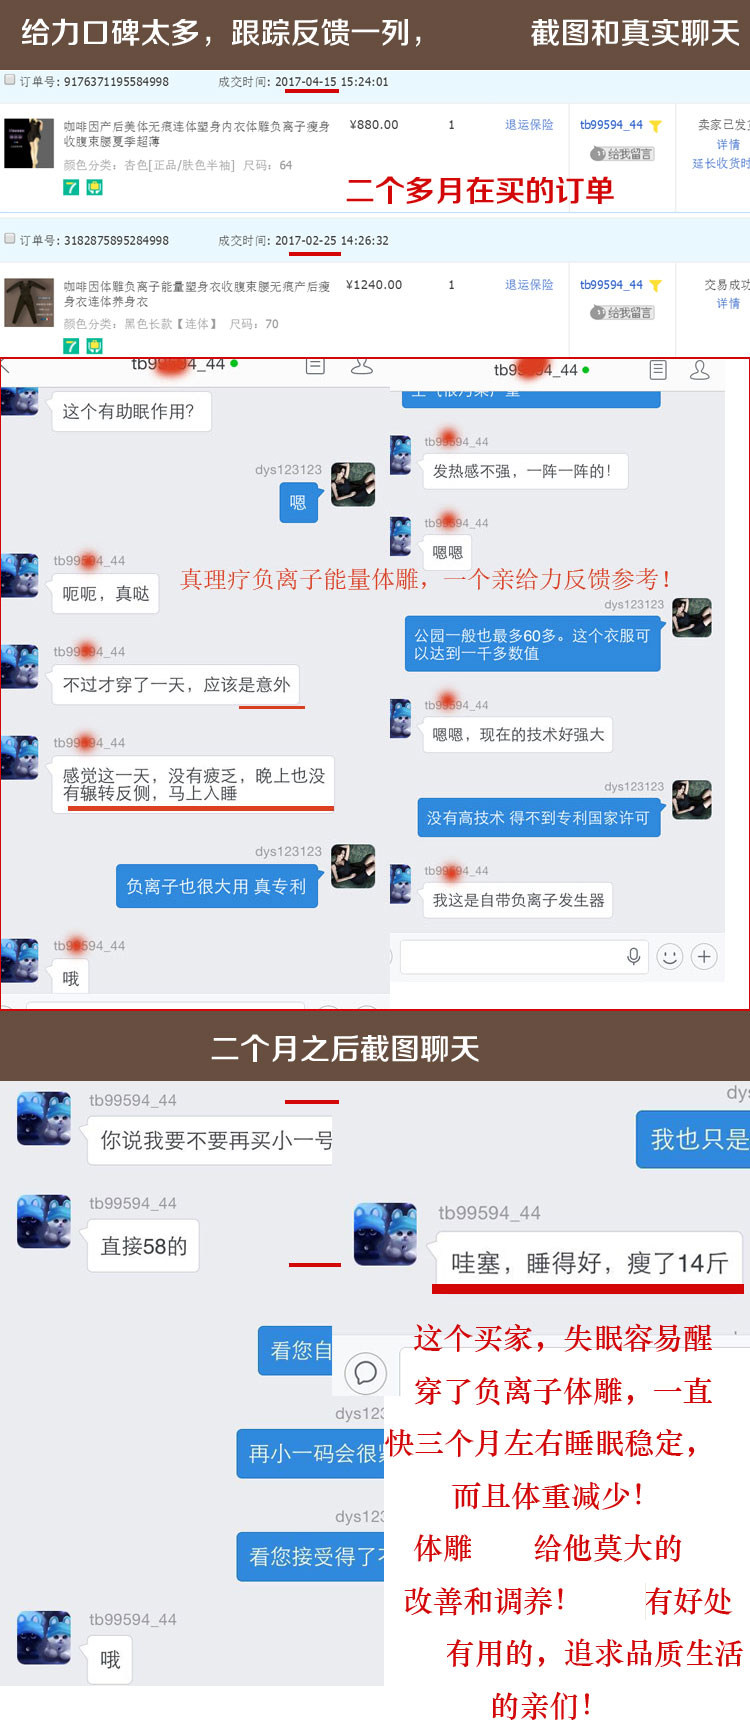
Task: Click the message input field in right chat
Action: click(x=524, y=957)
